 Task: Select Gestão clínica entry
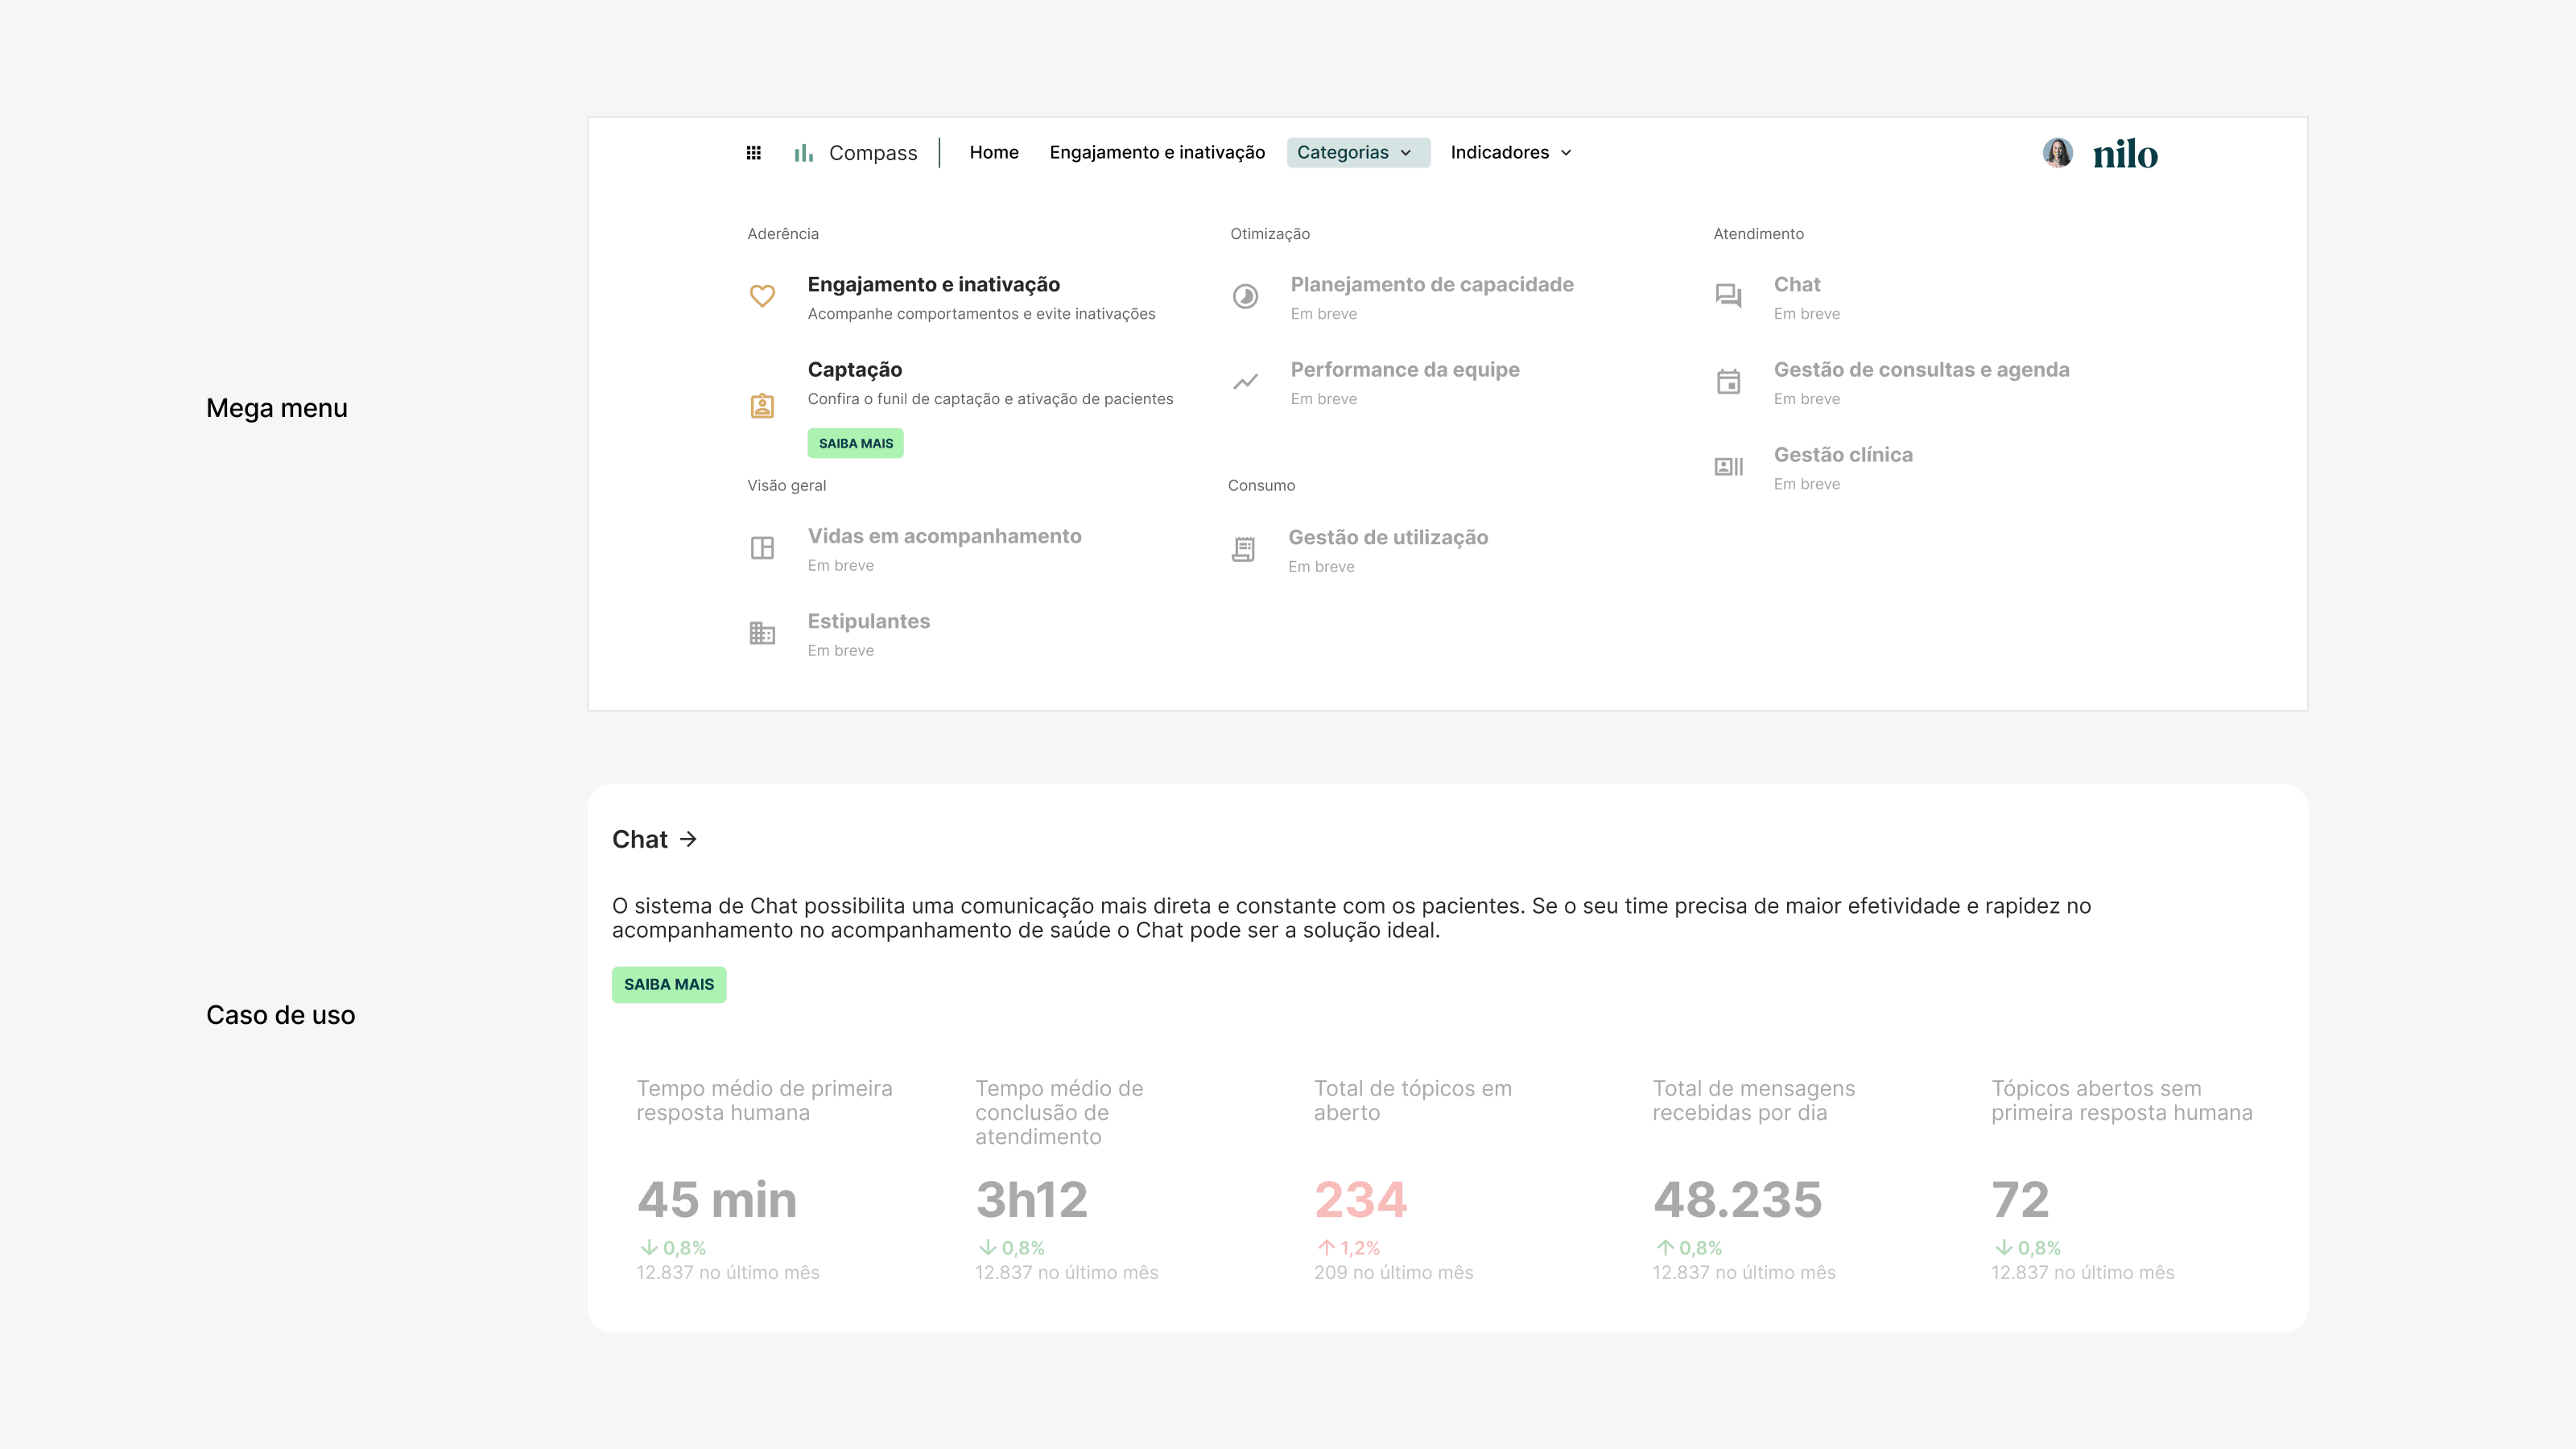1842,455
